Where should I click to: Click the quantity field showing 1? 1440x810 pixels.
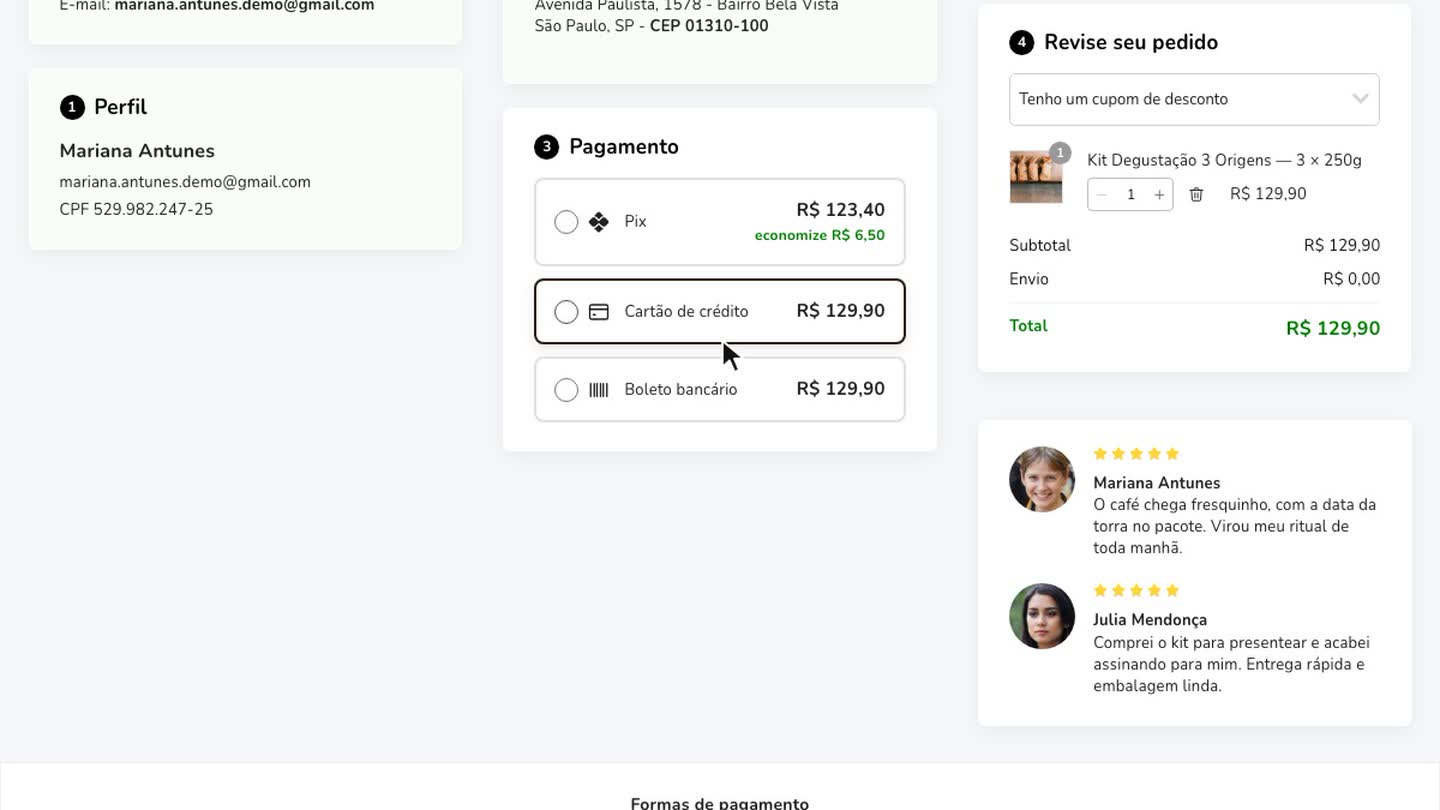(1131, 194)
